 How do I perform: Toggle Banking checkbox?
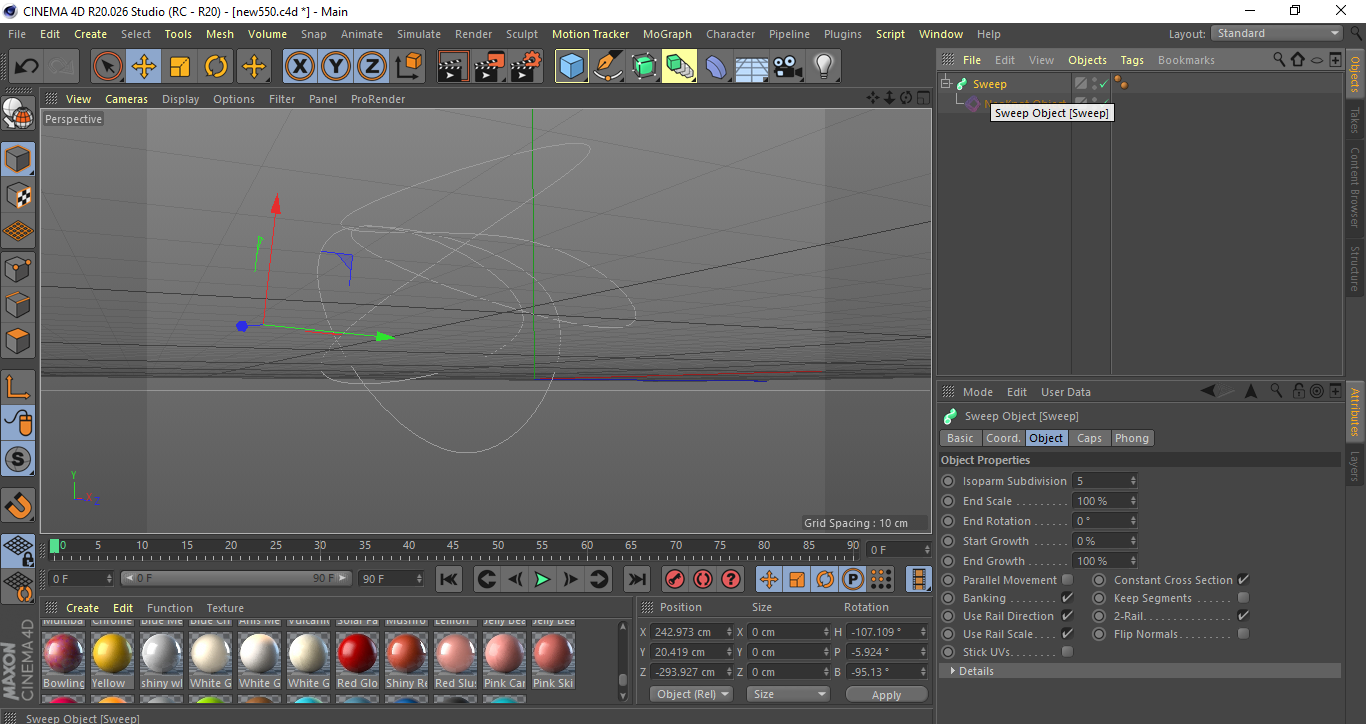coord(1067,598)
